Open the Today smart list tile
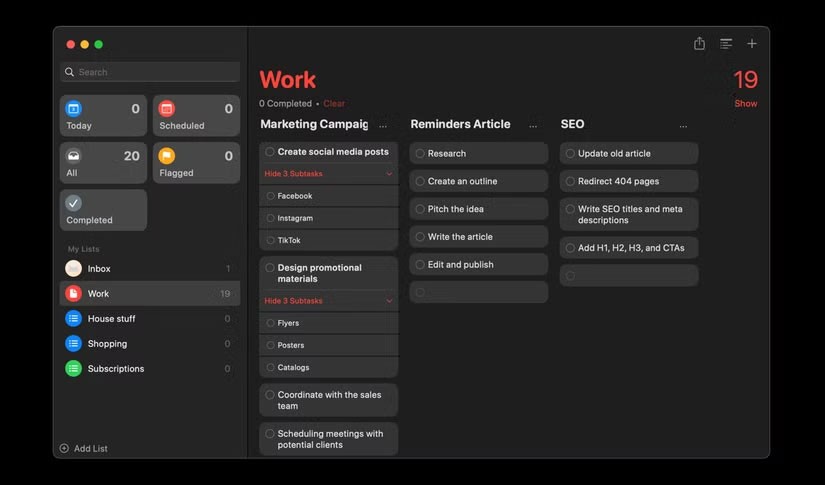Viewport: 825px width, 485px height. tap(103, 116)
